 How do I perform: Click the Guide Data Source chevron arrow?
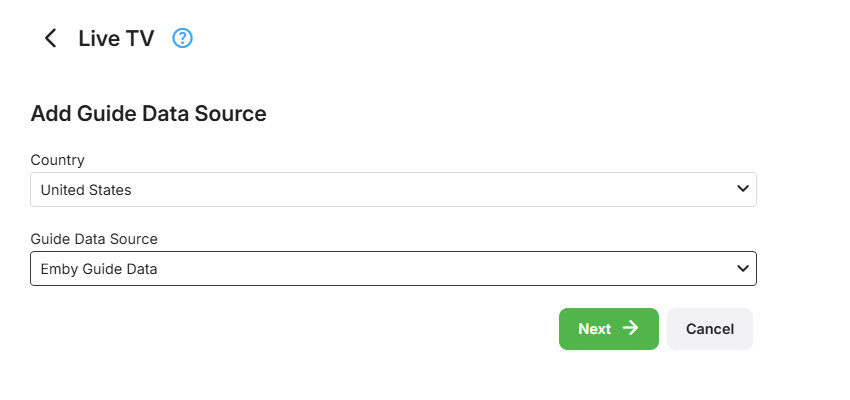coord(742,268)
